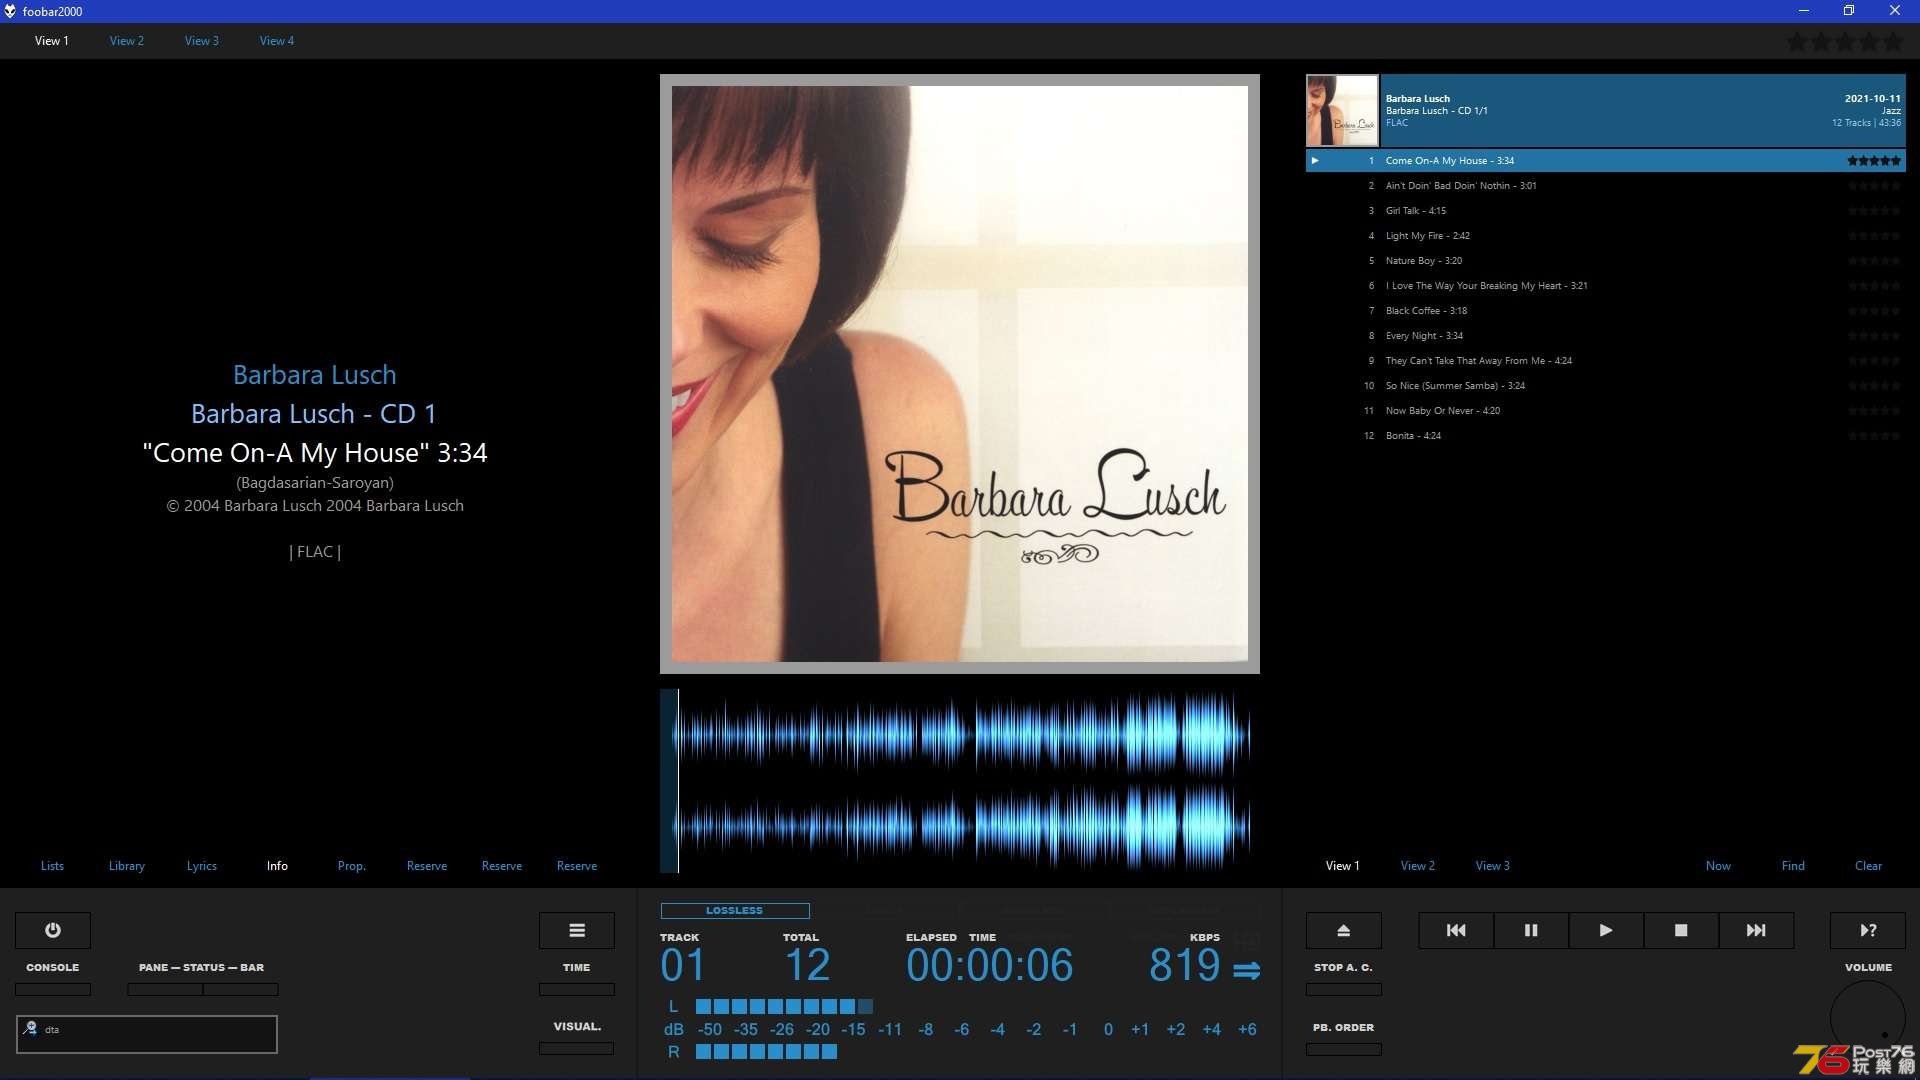Image resolution: width=1920 pixels, height=1080 pixels.
Task: Stop playback
Action: (1681, 930)
